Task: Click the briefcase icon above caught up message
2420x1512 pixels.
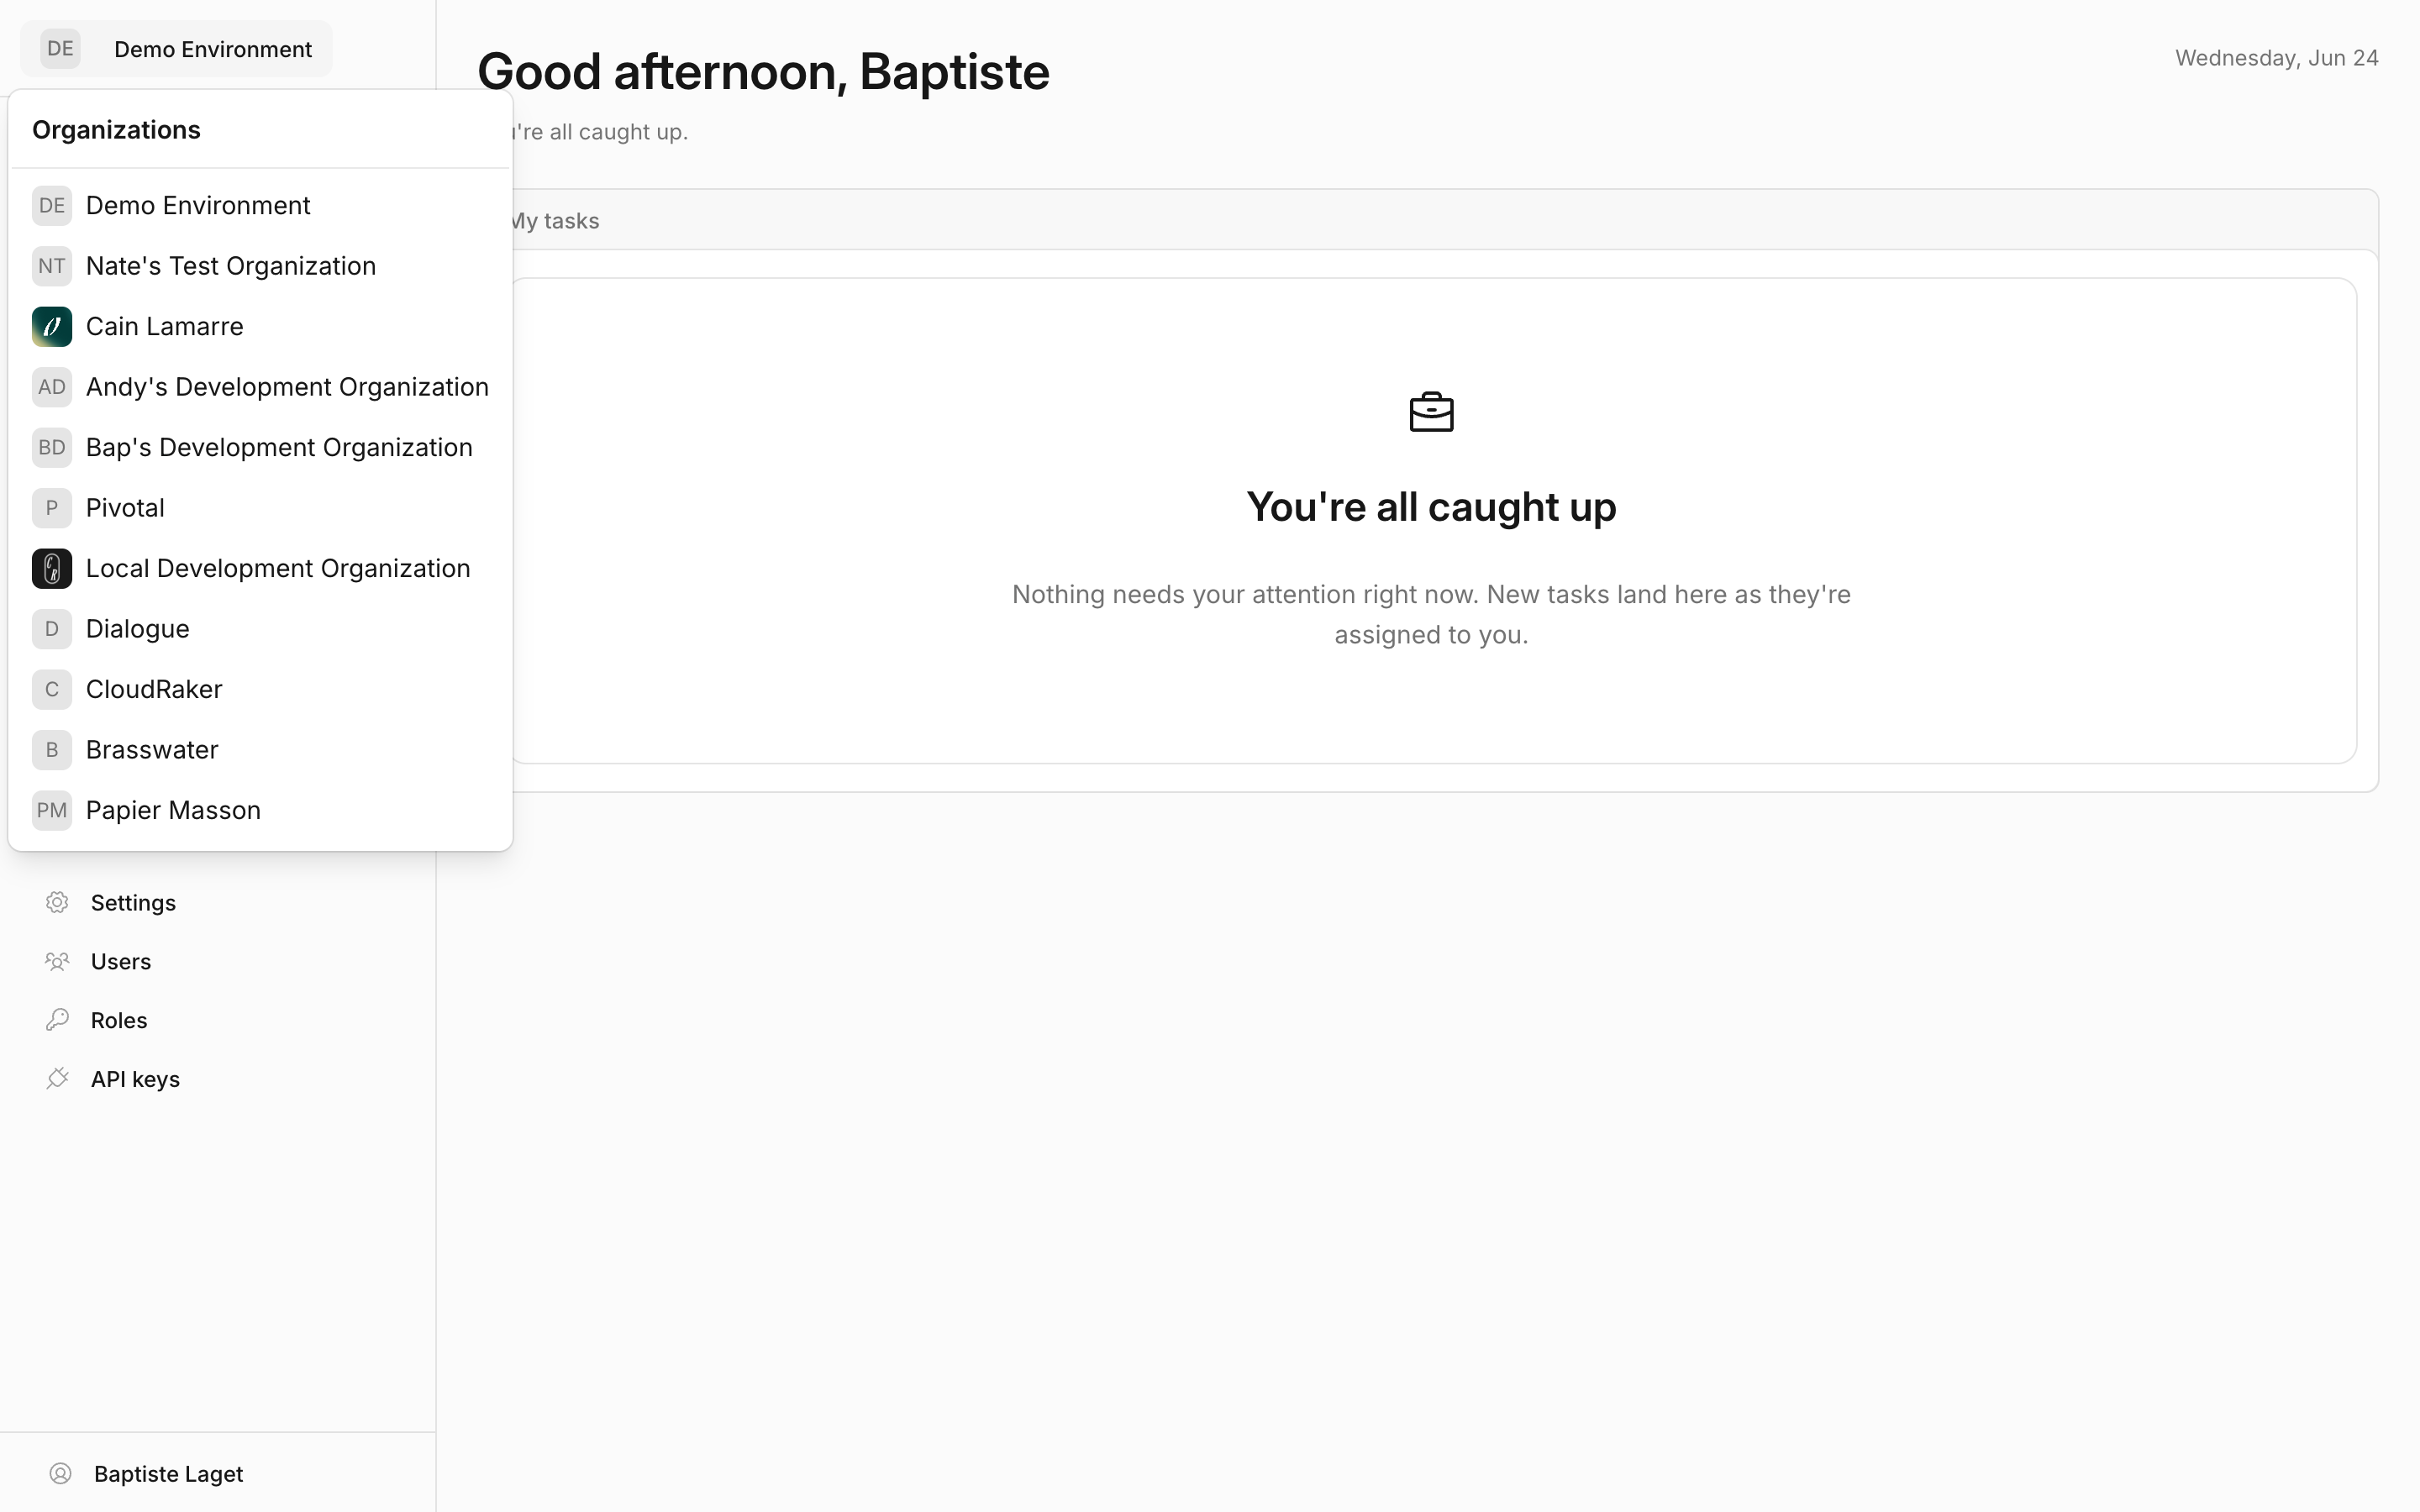Action: tap(1431, 412)
